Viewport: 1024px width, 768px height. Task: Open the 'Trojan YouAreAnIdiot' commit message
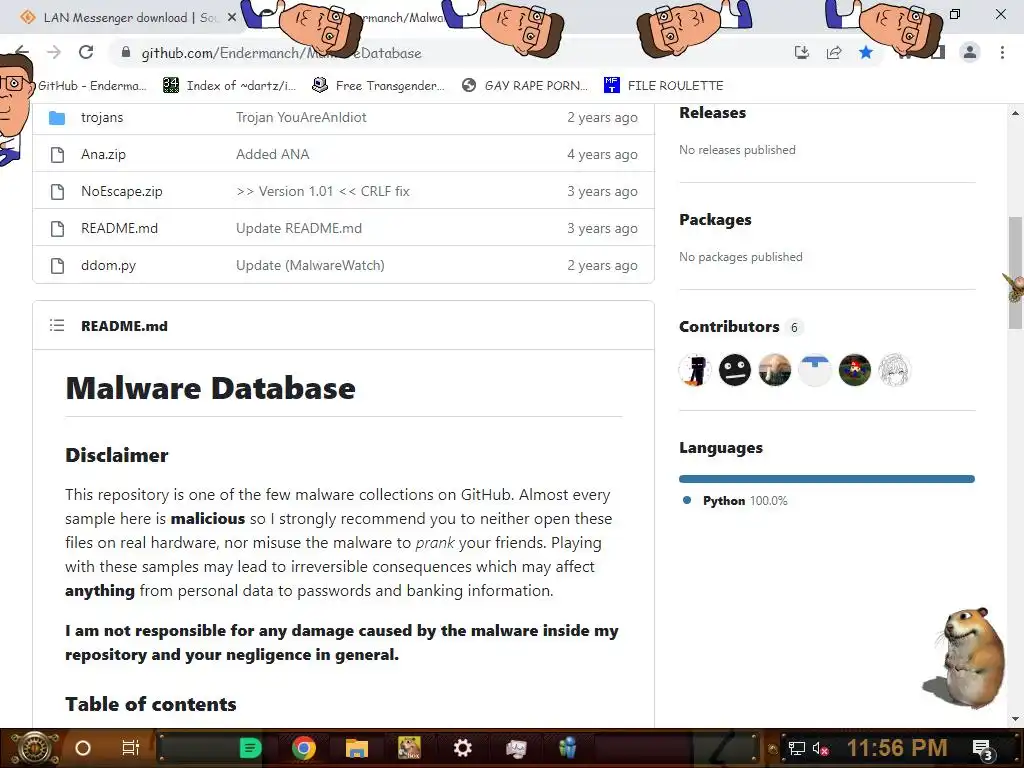pos(301,118)
